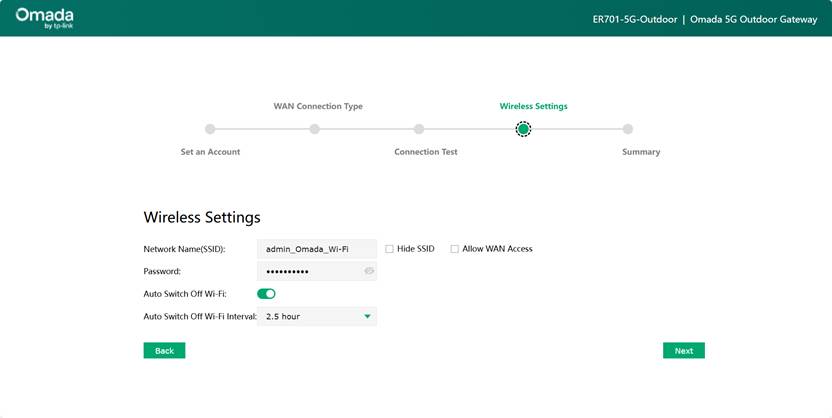
Task: Go to the previous step with Back
Action: pyautogui.click(x=164, y=351)
